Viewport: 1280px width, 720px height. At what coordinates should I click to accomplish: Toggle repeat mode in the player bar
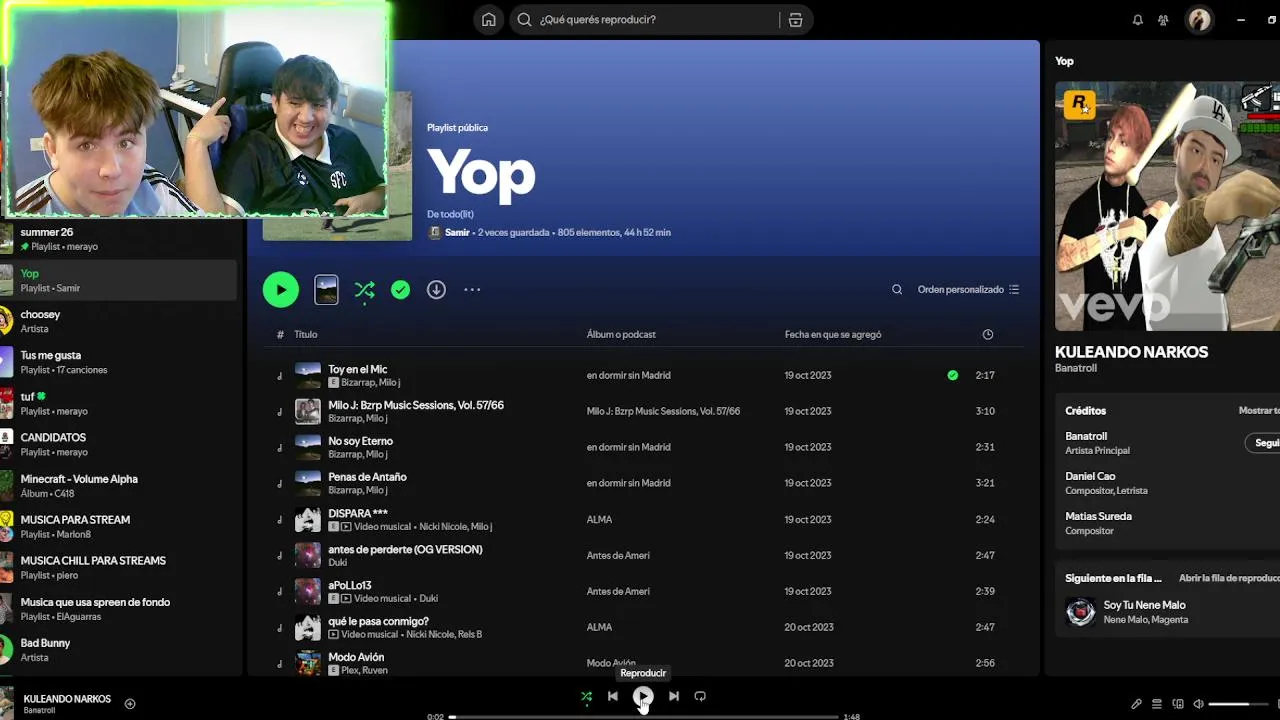[700, 696]
